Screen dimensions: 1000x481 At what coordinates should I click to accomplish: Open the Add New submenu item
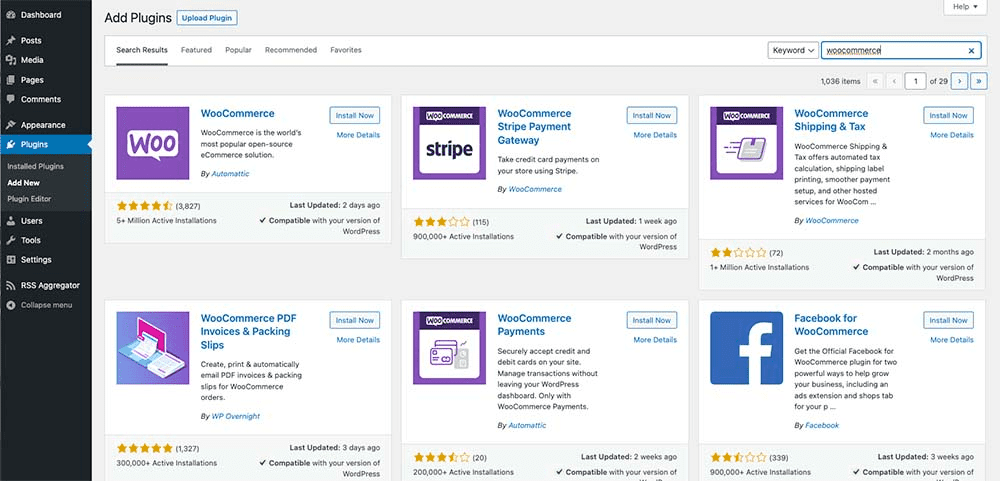[24, 182]
